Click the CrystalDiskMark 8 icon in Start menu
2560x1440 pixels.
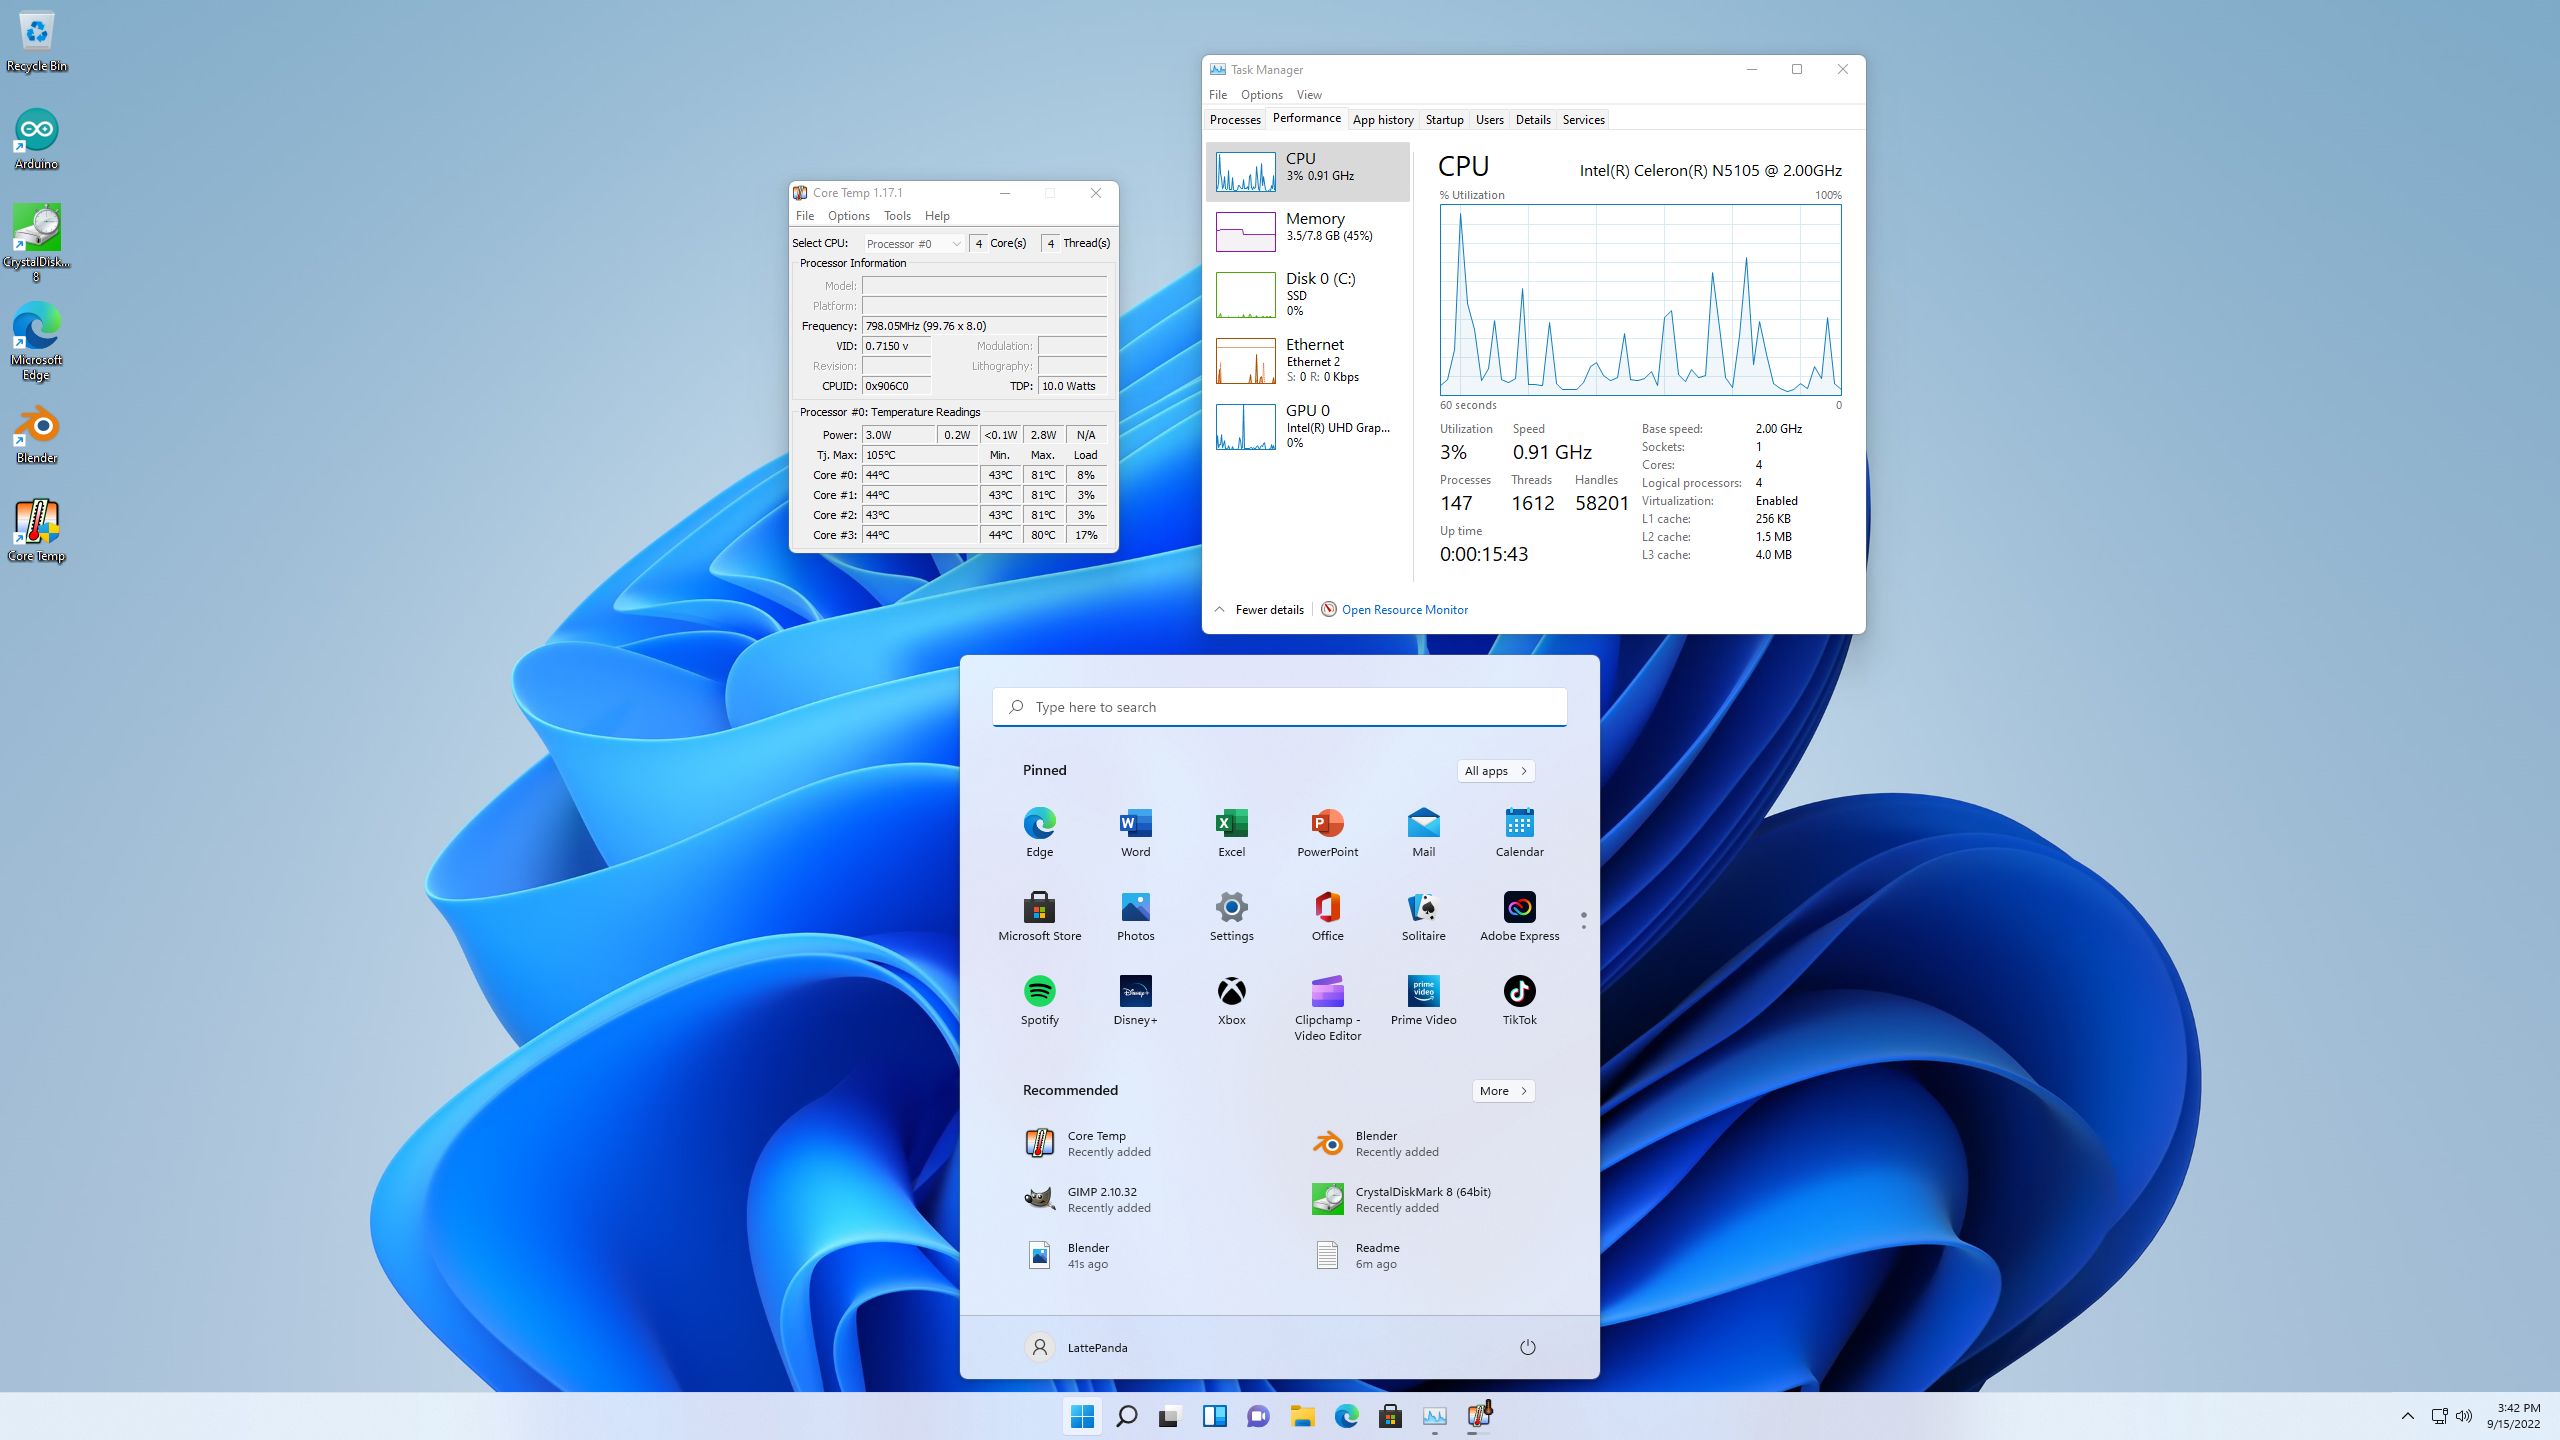click(x=1327, y=1199)
